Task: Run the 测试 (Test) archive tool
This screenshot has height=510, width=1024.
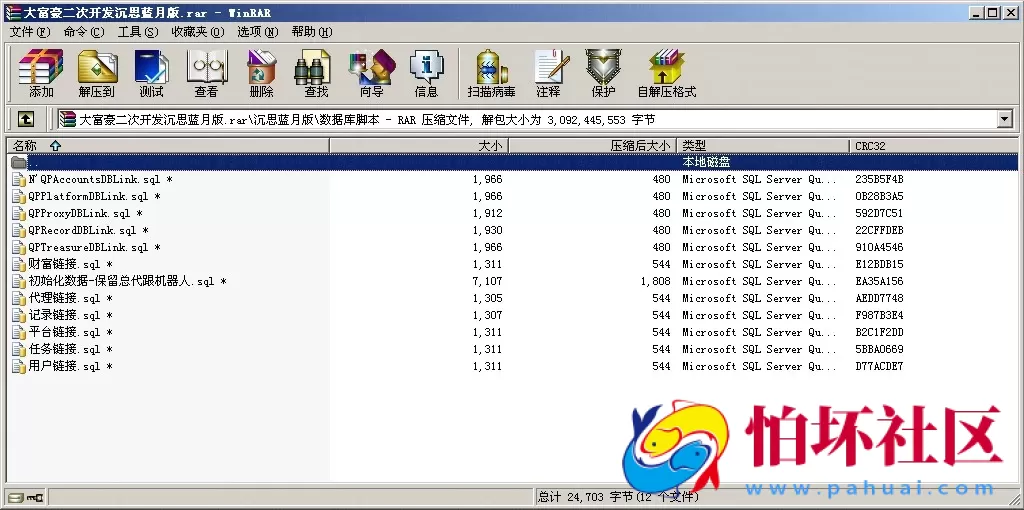Action: coord(152,73)
